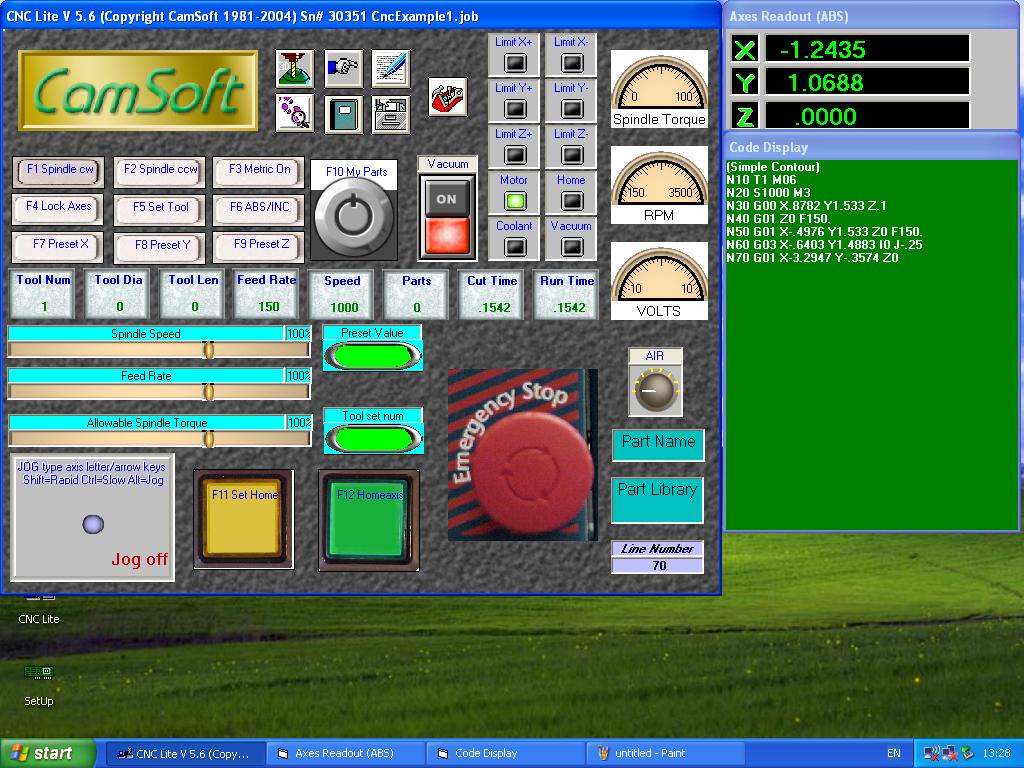Viewport: 1024px width, 768px height.
Task: Click the AIR rotary knob
Action: (x=655, y=390)
